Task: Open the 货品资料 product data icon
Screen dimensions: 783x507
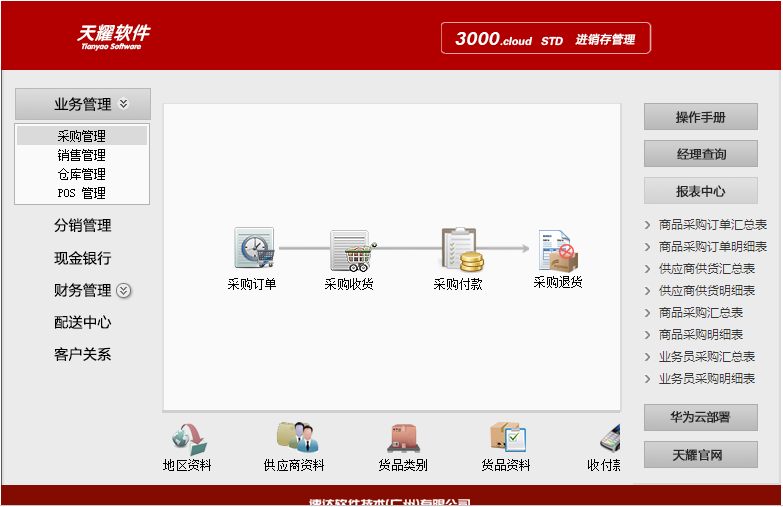Action: [507, 439]
